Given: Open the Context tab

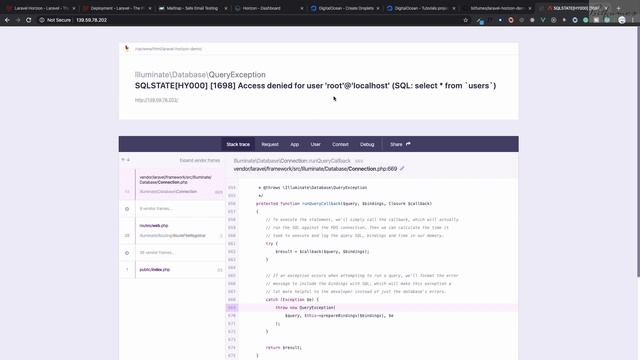Looking at the screenshot, I should [x=340, y=144].
